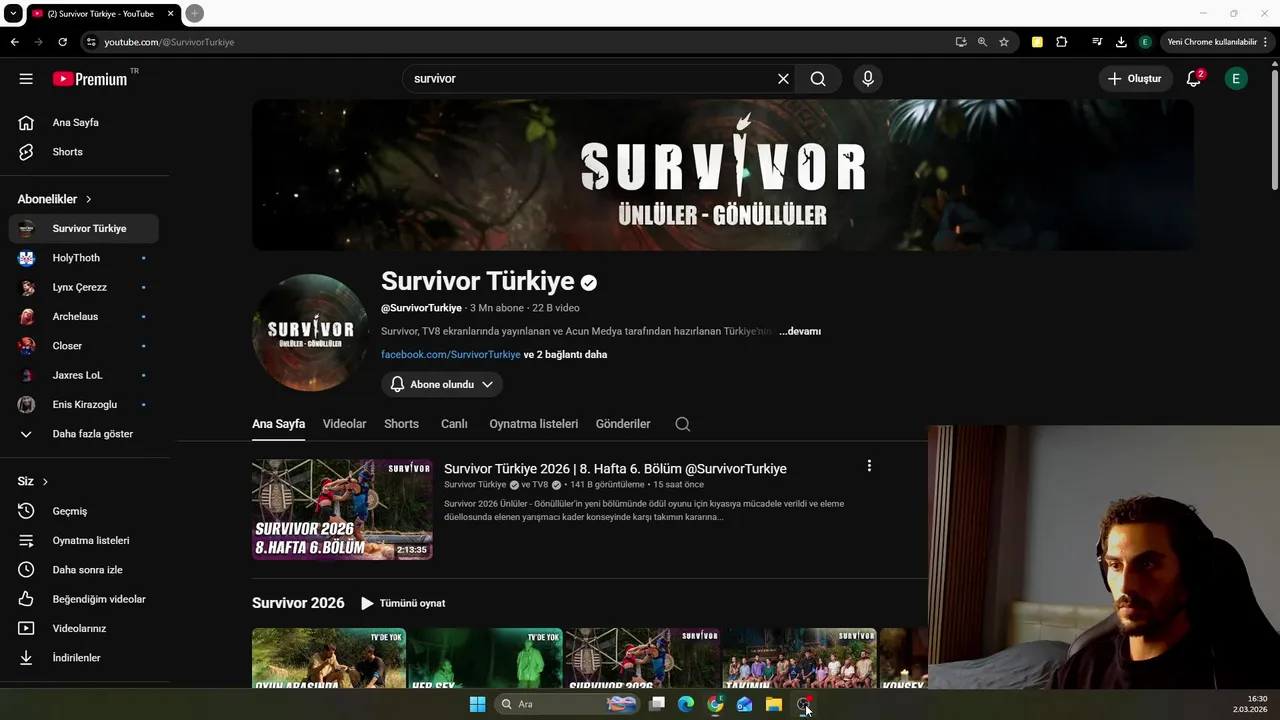Open the green night-vision video thumbnail
Screen dimensions: 1280x720
[486, 658]
